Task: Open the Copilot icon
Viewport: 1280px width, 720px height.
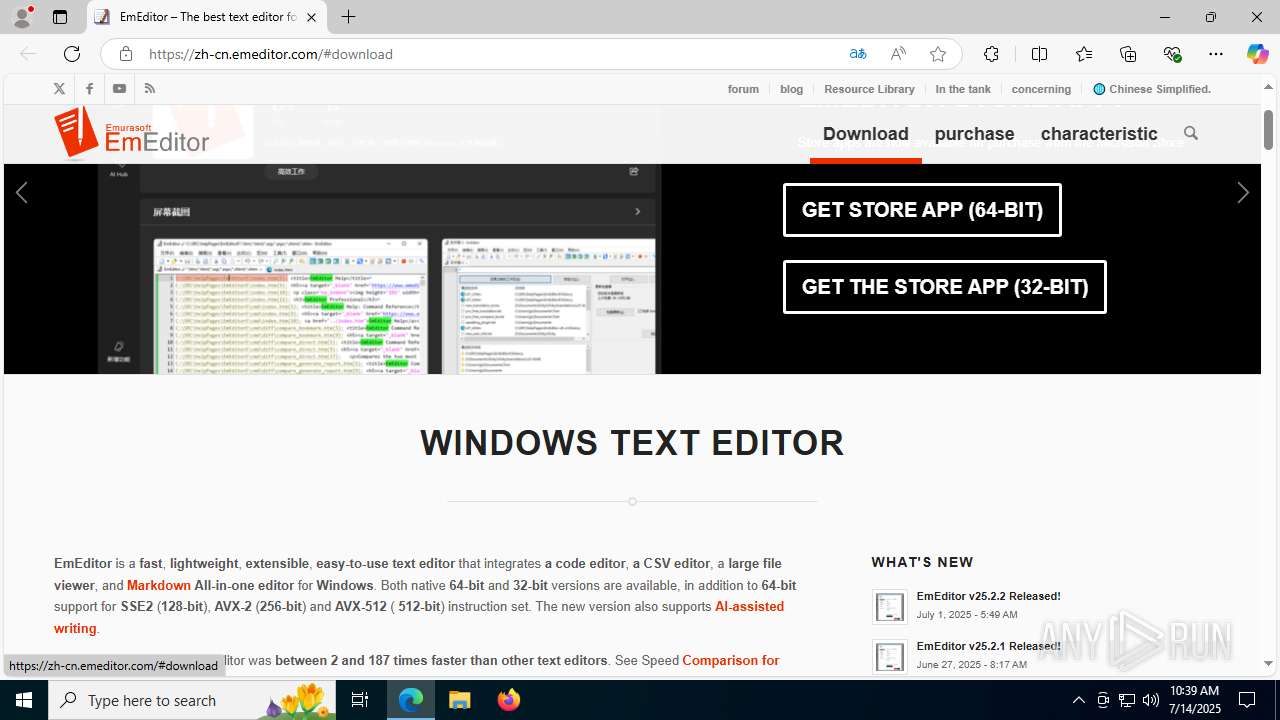Action: (1257, 54)
